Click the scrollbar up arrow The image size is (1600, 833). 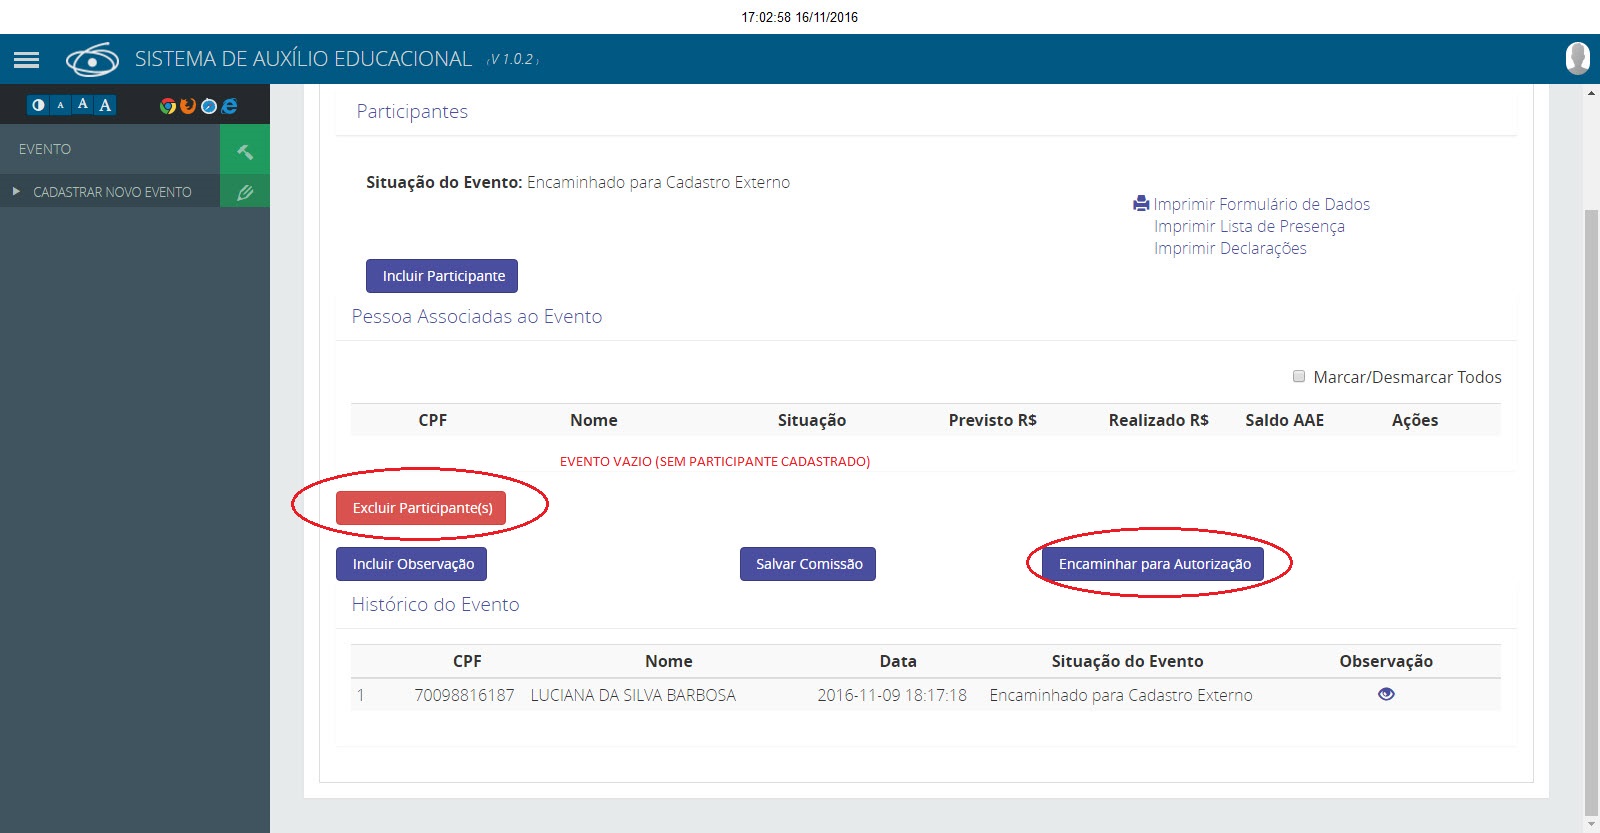pos(1591,92)
